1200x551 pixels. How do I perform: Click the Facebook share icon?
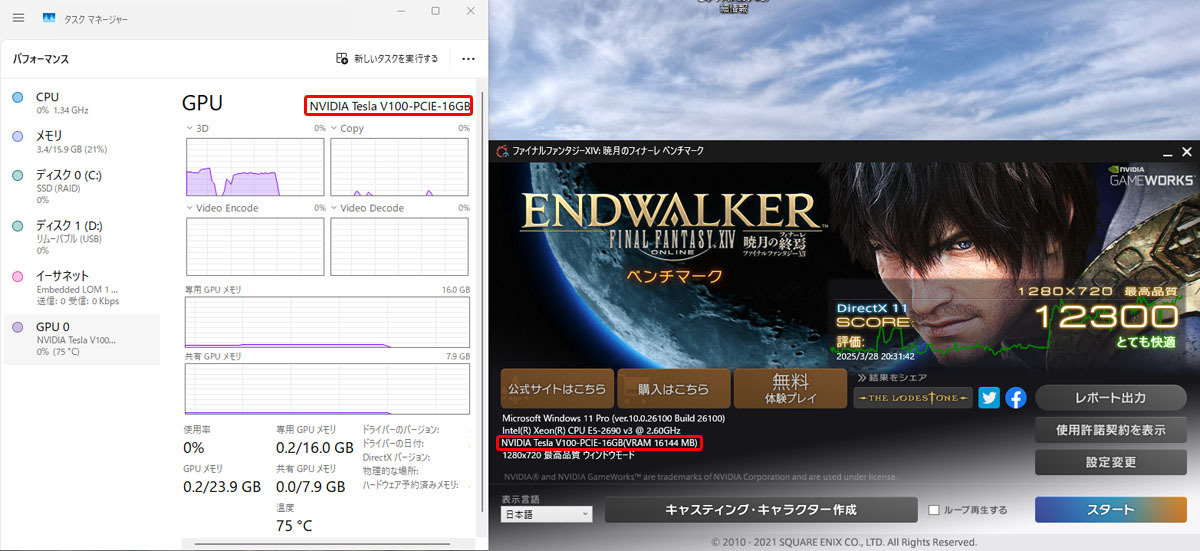point(1016,397)
